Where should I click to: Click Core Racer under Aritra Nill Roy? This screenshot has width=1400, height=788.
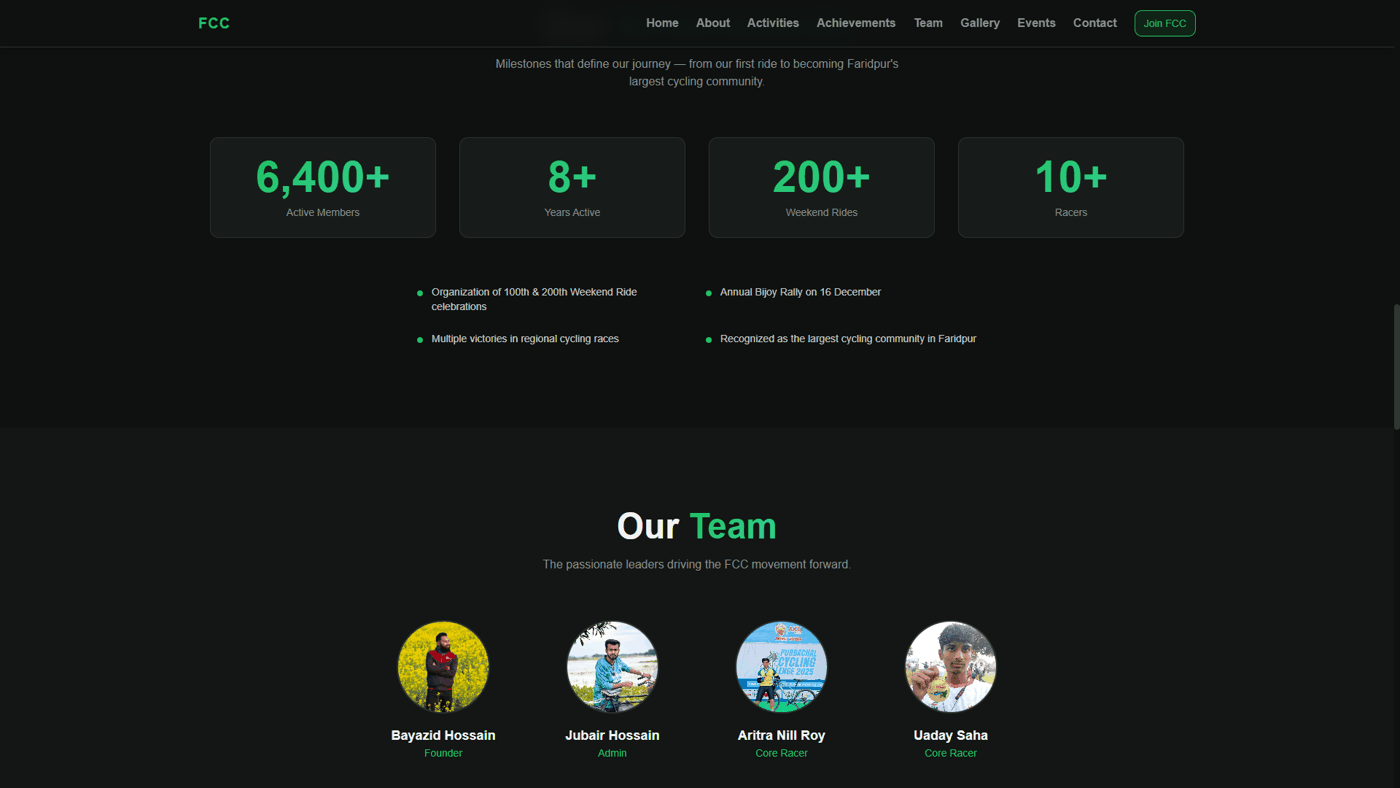coord(781,753)
